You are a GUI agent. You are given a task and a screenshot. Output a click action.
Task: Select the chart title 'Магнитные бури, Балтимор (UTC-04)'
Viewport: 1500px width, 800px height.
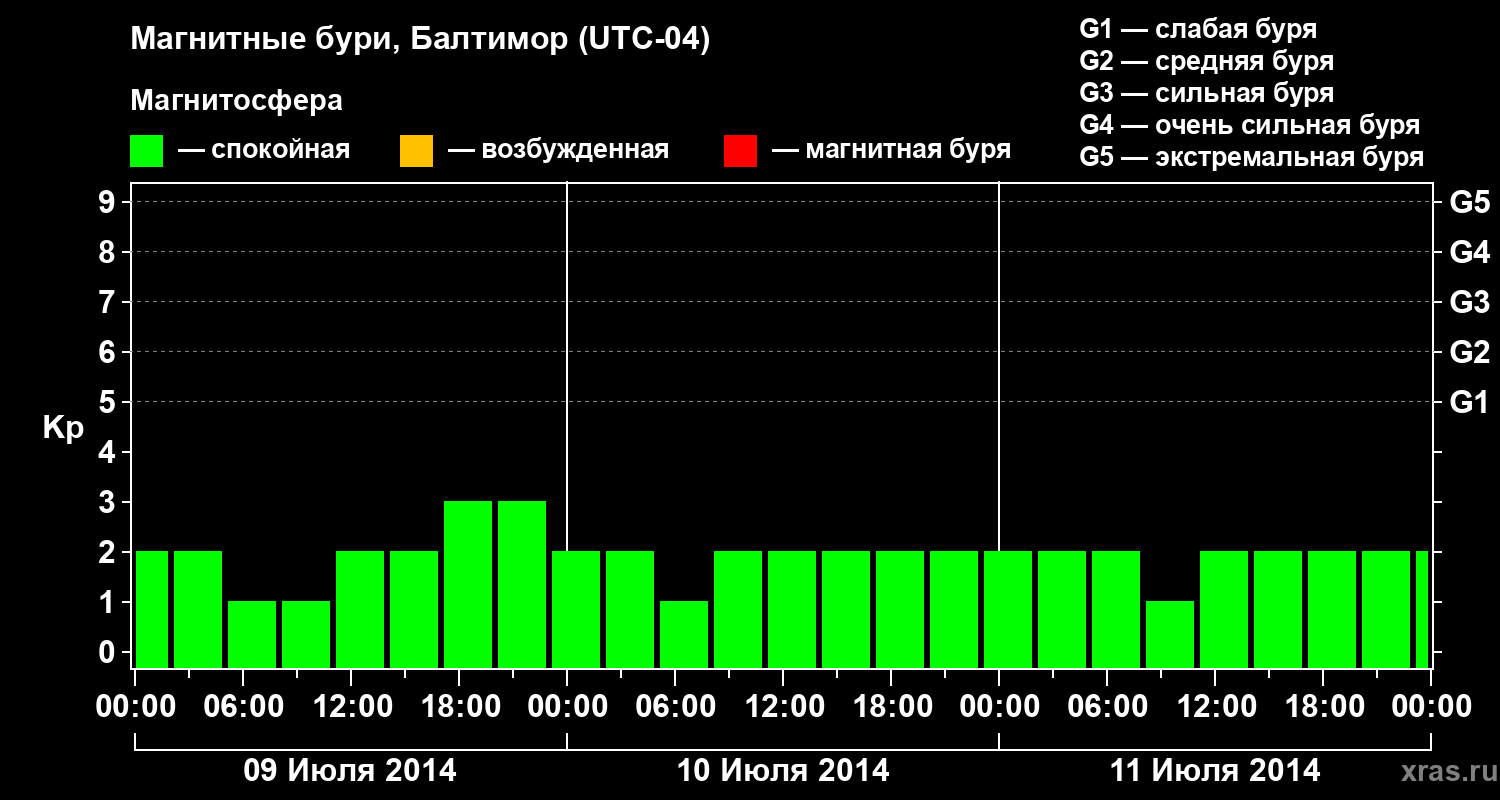click(420, 41)
